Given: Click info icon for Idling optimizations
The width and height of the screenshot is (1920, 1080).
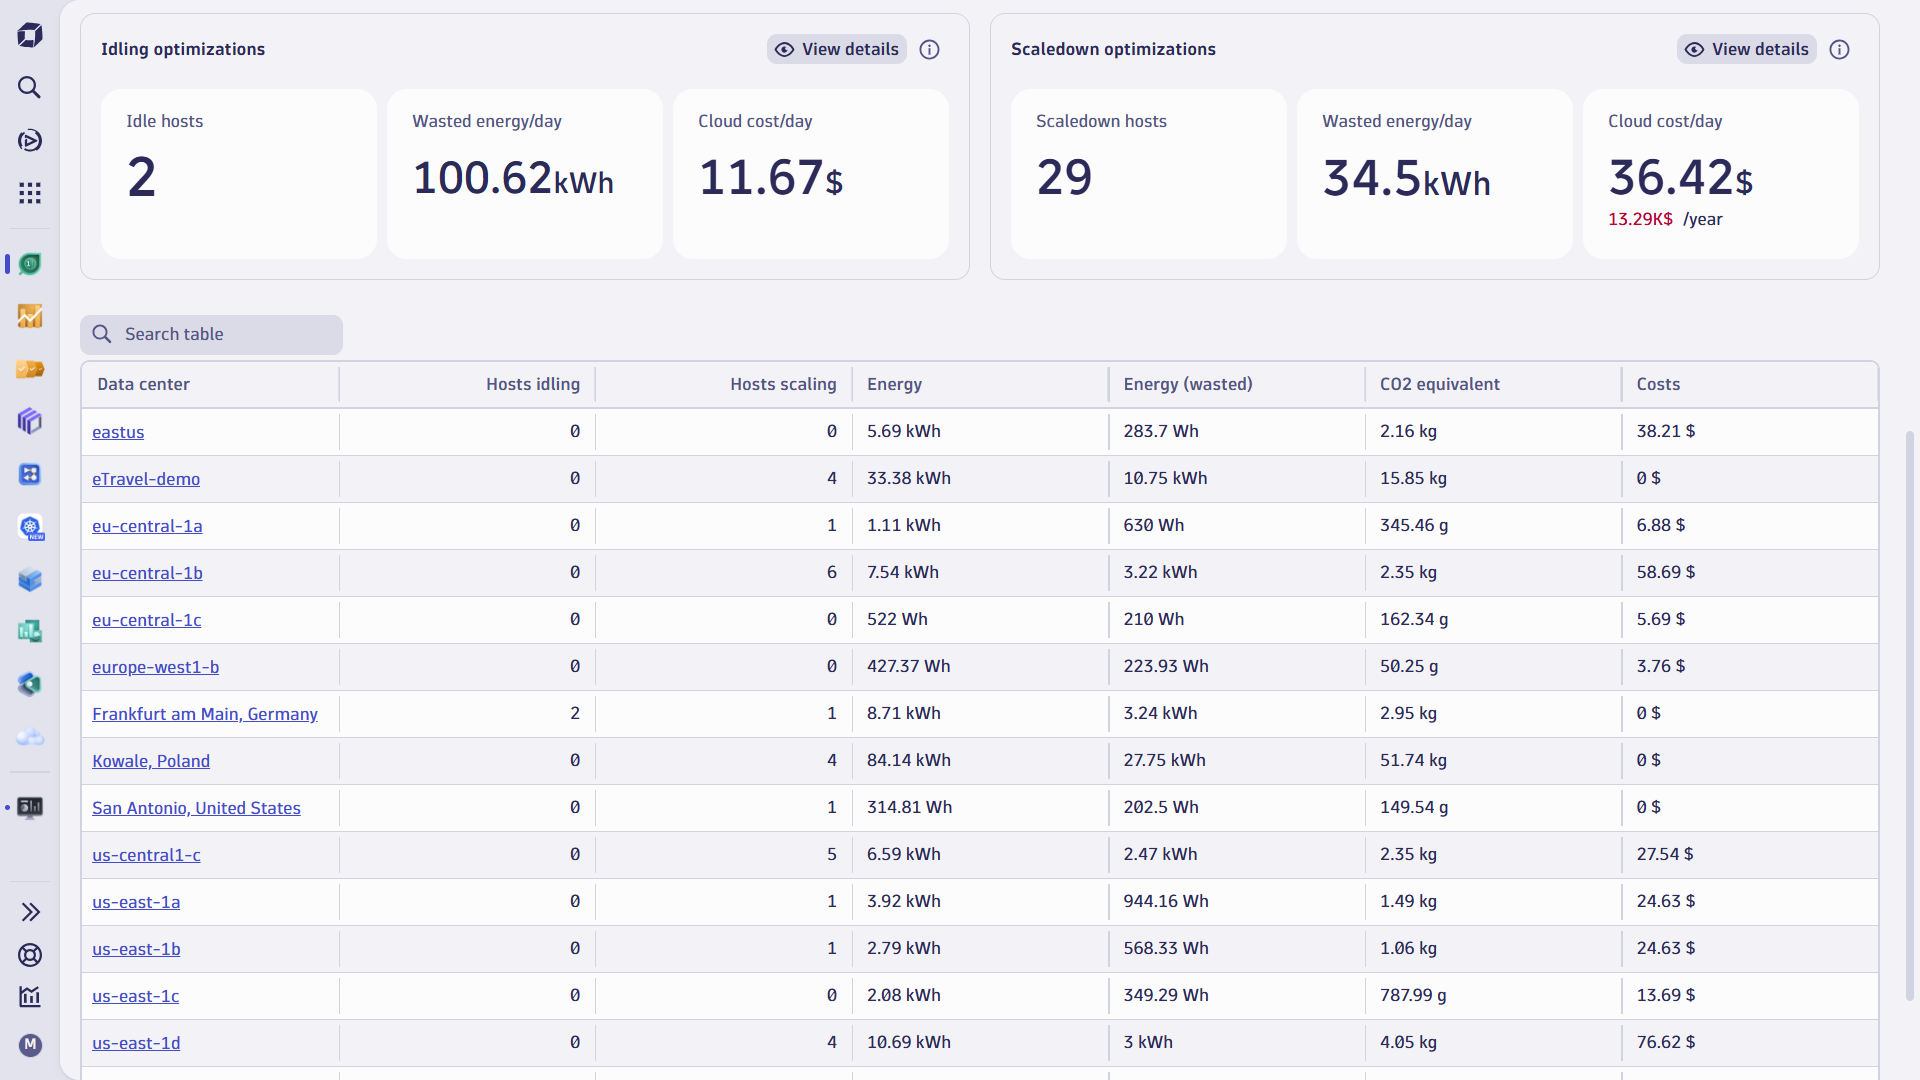Looking at the screenshot, I should point(929,50).
